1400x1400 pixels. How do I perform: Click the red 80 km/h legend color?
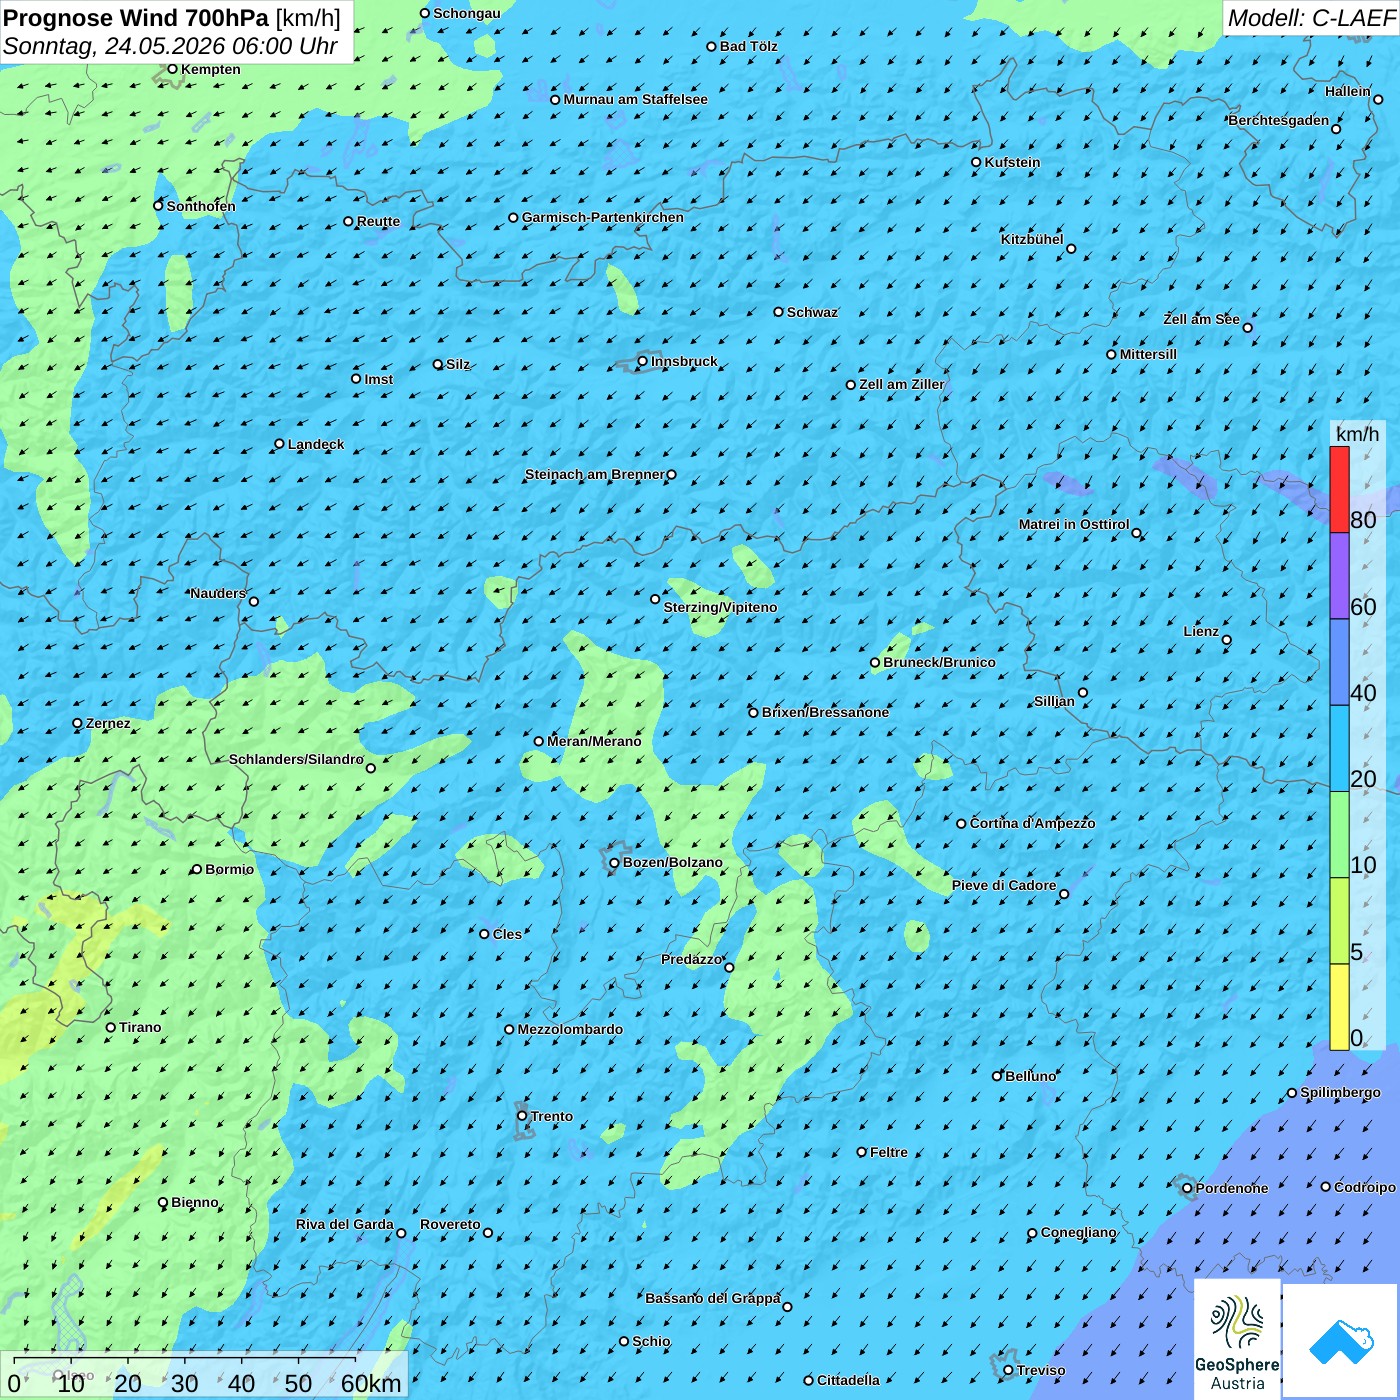click(1339, 490)
